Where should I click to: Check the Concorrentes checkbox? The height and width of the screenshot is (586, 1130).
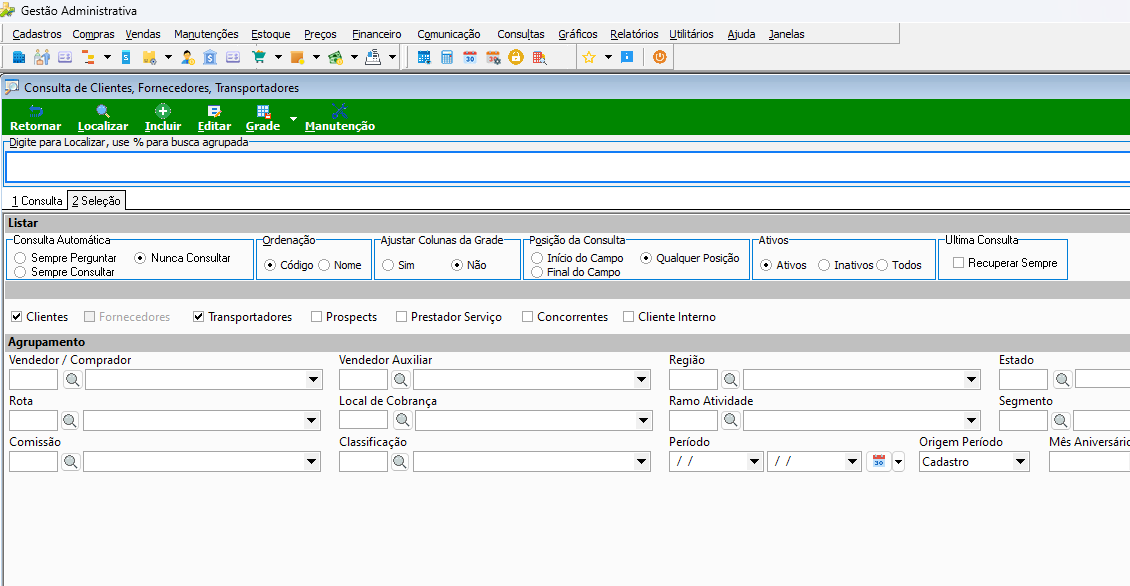(528, 316)
